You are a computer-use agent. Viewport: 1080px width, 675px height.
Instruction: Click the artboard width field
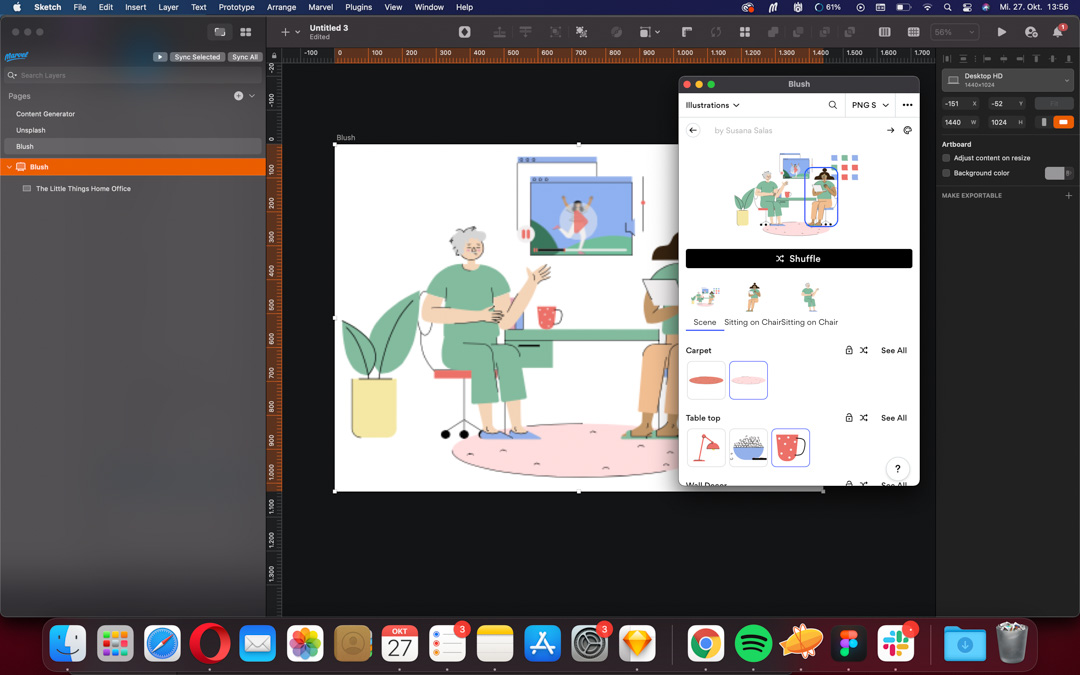[x=960, y=122]
